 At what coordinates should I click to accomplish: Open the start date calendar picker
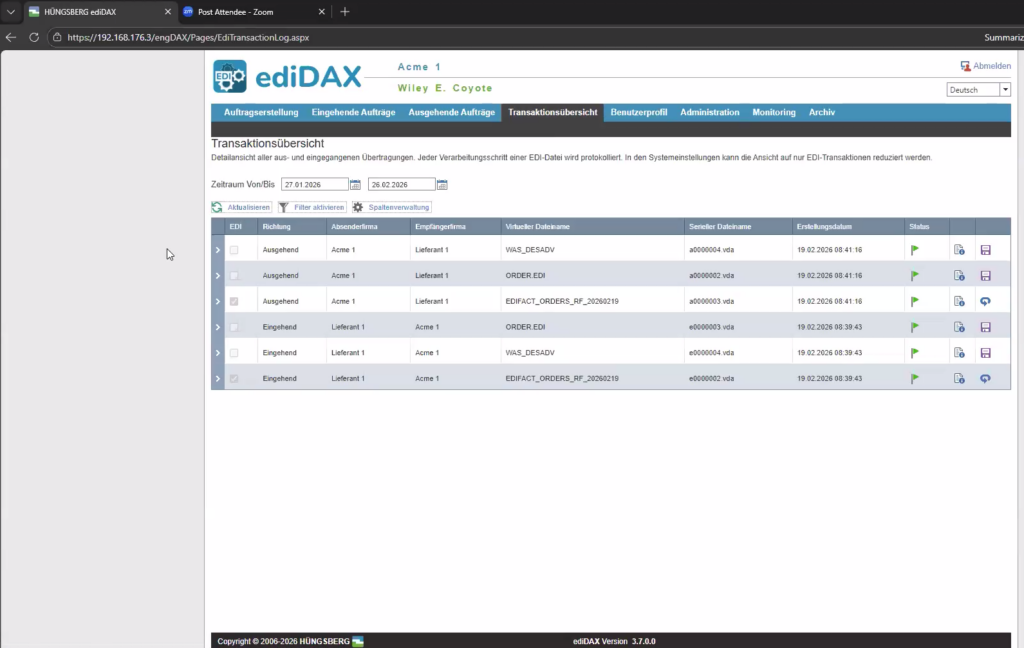pyautogui.click(x=355, y=185)
